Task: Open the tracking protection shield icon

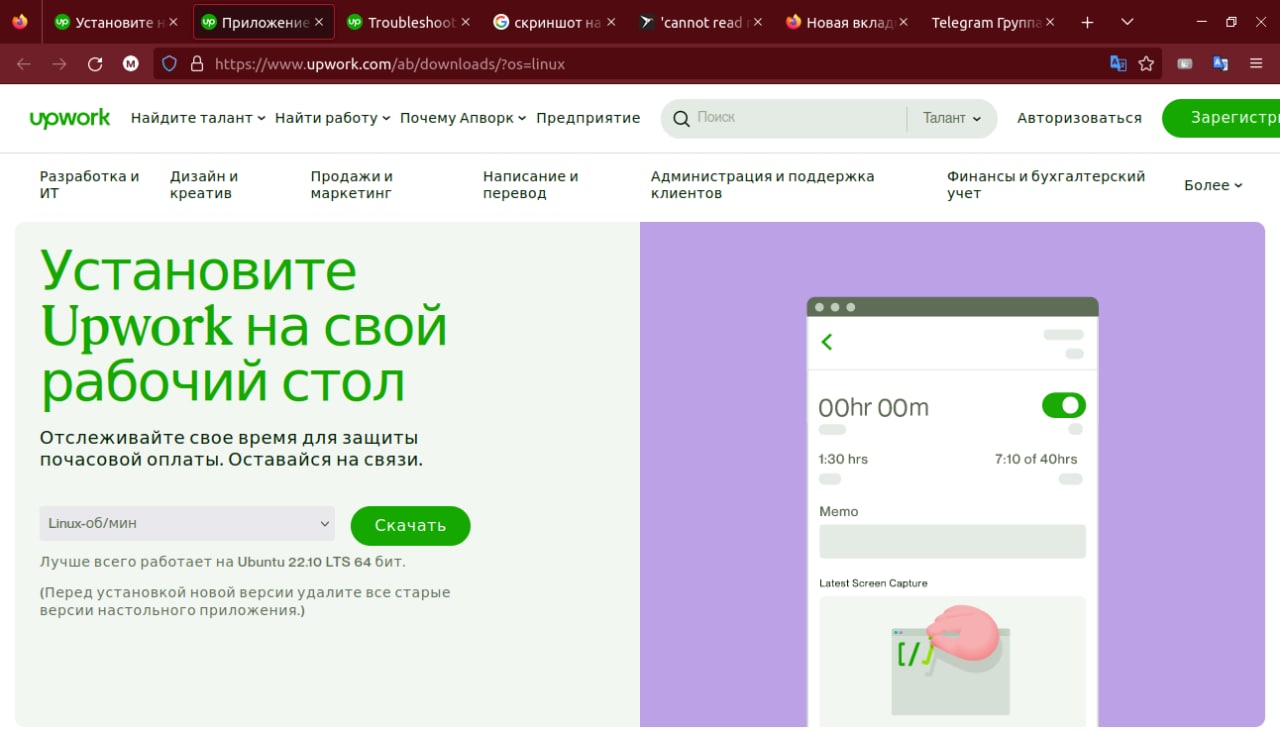Action: 170,64
